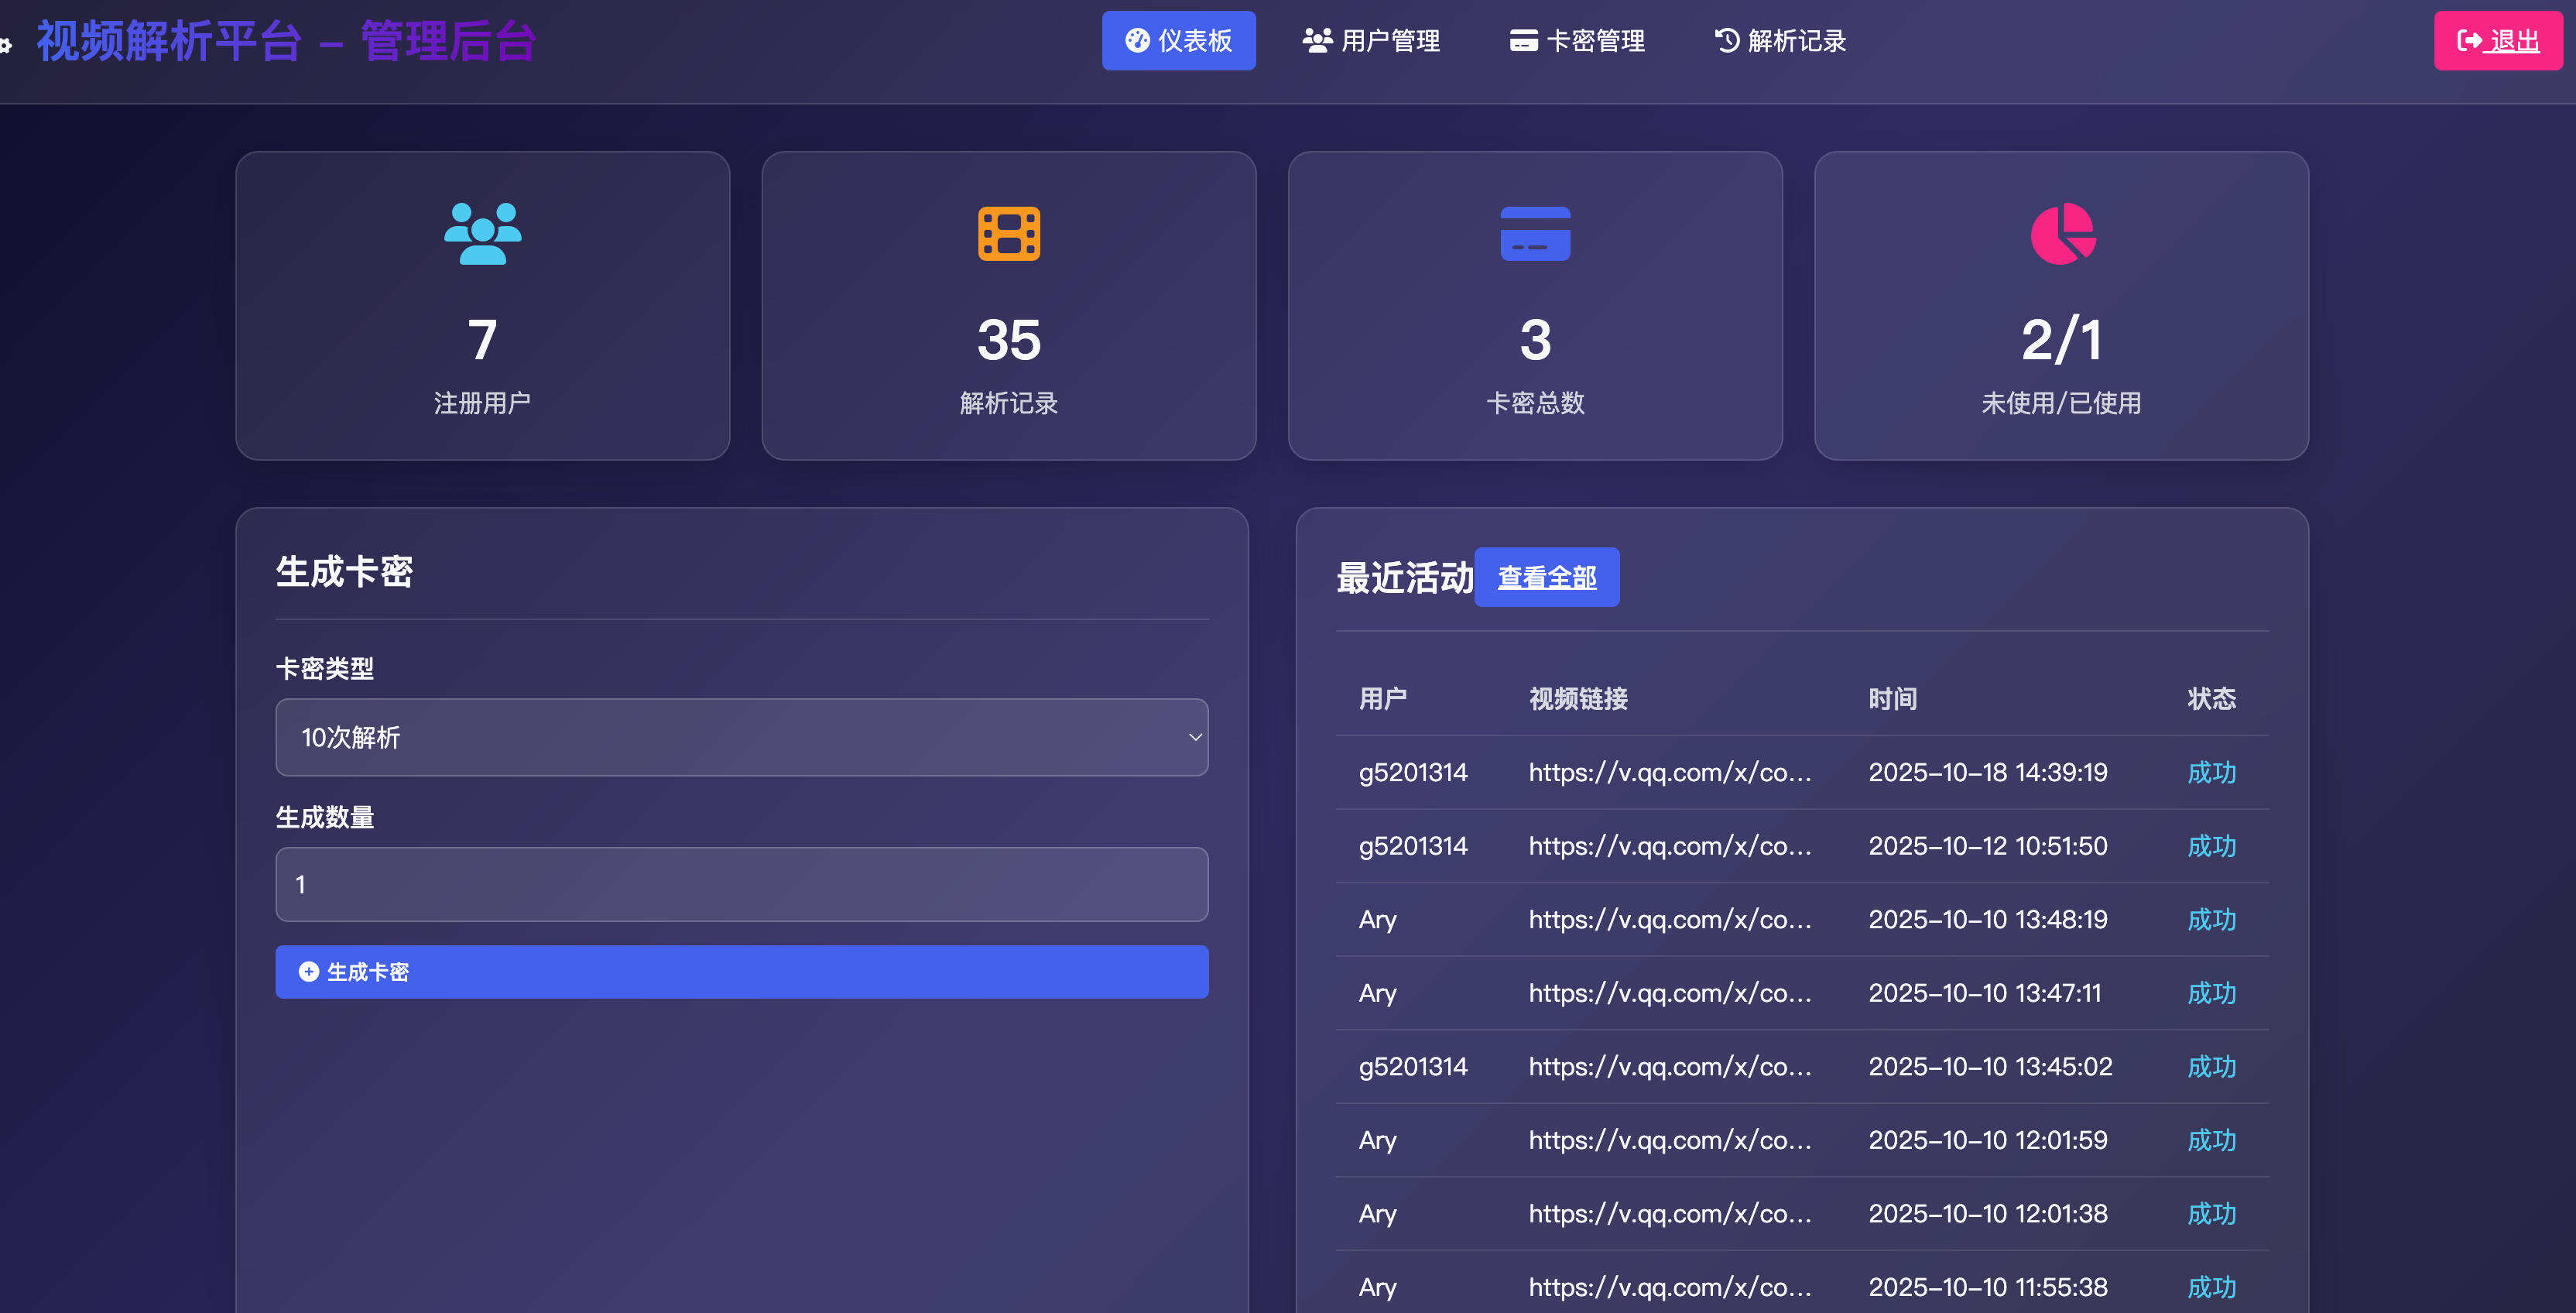Click the 生成数量 quantity input field

[741, 884]
